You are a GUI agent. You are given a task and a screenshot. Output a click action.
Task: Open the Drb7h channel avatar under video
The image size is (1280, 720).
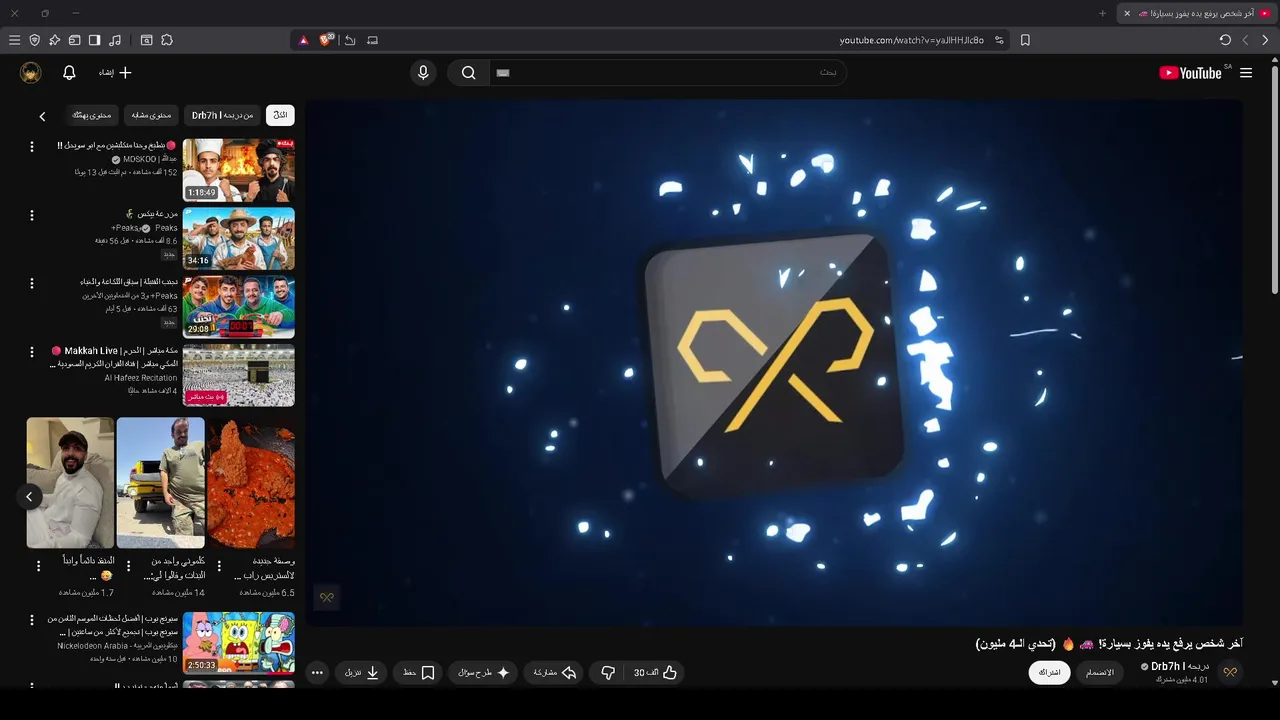pyautogui.click(x=1230, y=673)
